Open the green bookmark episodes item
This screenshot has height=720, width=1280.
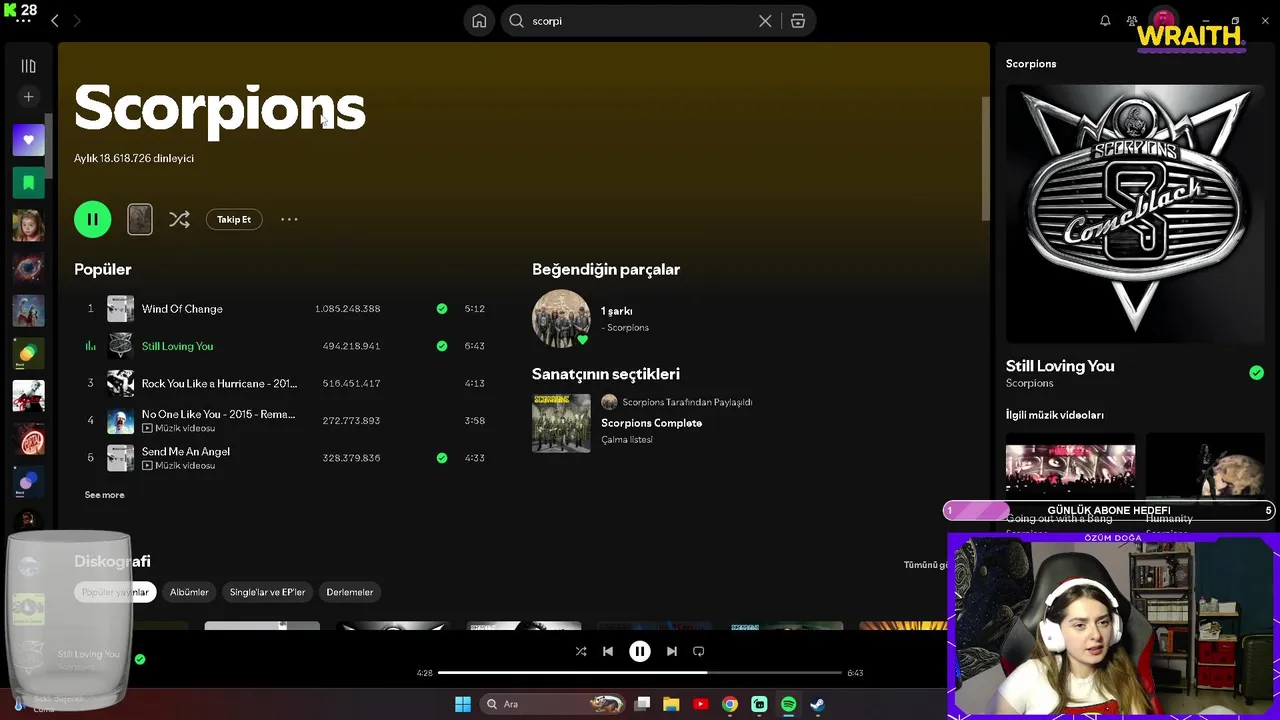coord(28,183)
